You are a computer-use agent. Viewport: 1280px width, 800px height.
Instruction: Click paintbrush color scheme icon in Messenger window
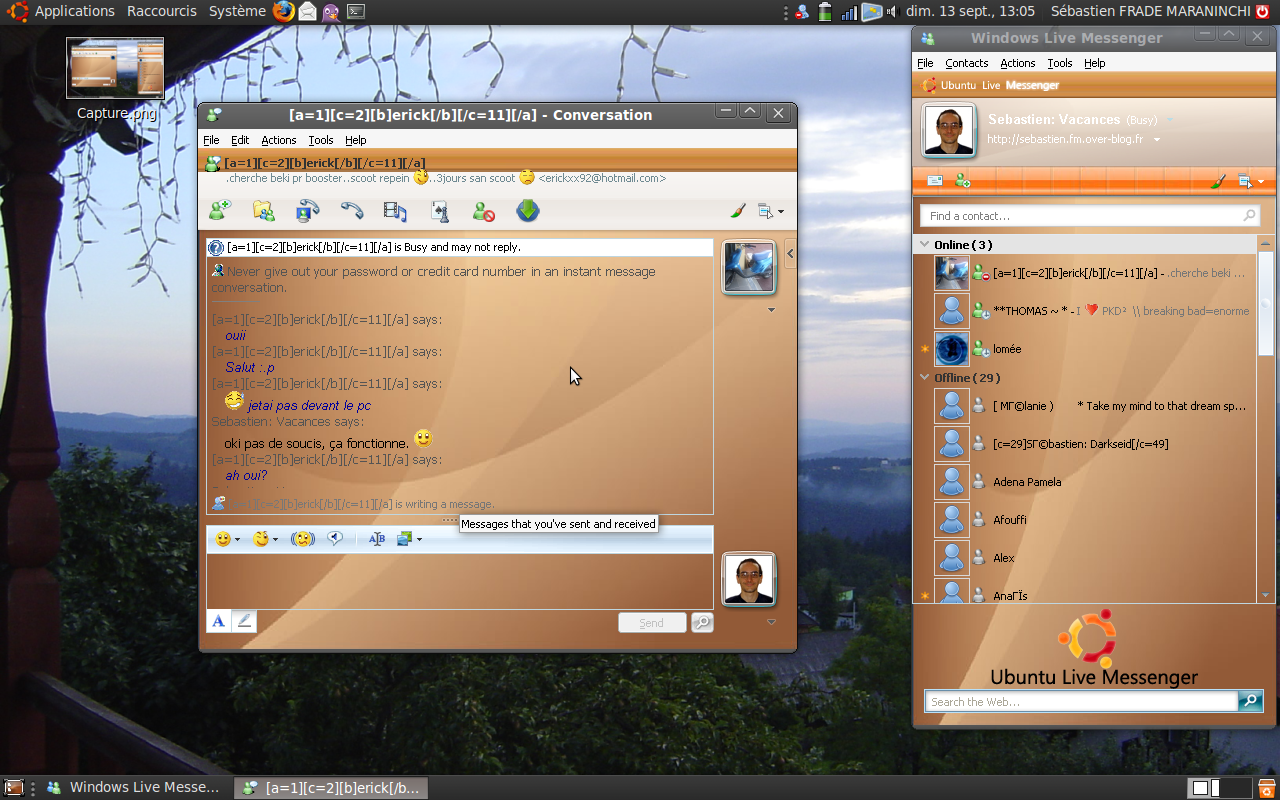[x=1218, y=181]
